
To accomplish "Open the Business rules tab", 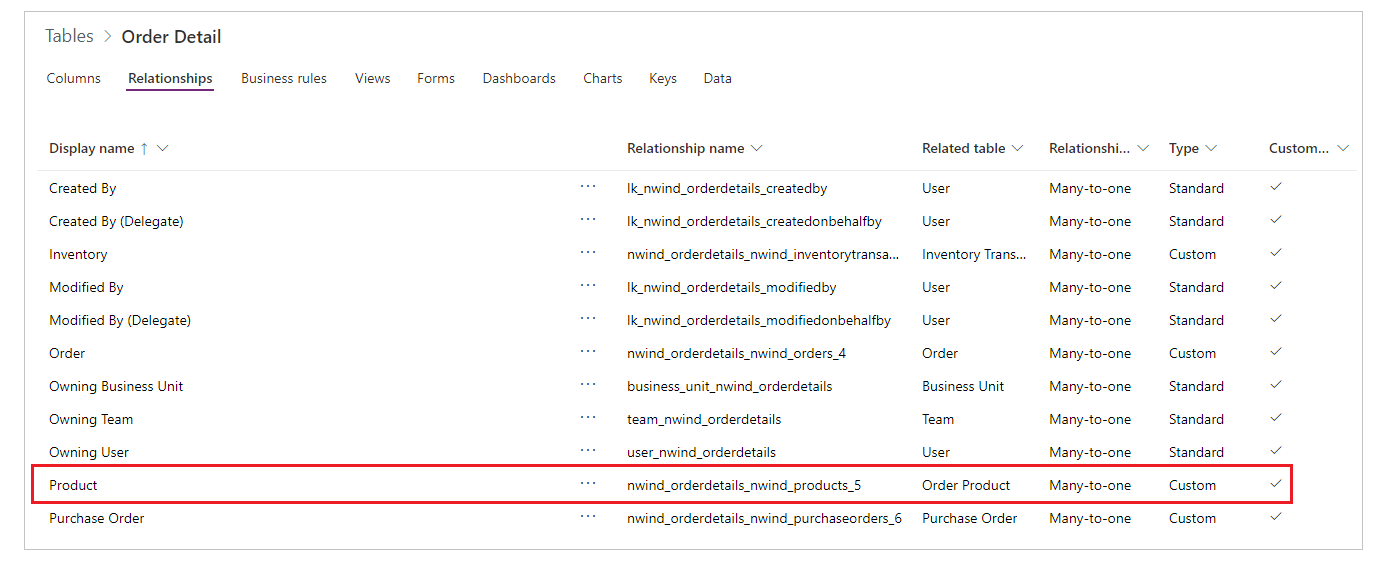I will click(x=284, y=78).
